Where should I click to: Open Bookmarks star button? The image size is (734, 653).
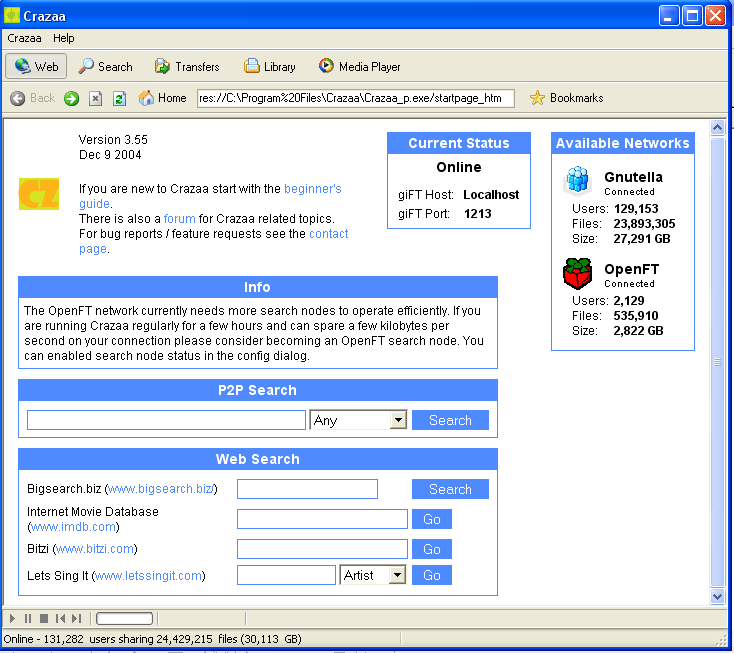566,98
